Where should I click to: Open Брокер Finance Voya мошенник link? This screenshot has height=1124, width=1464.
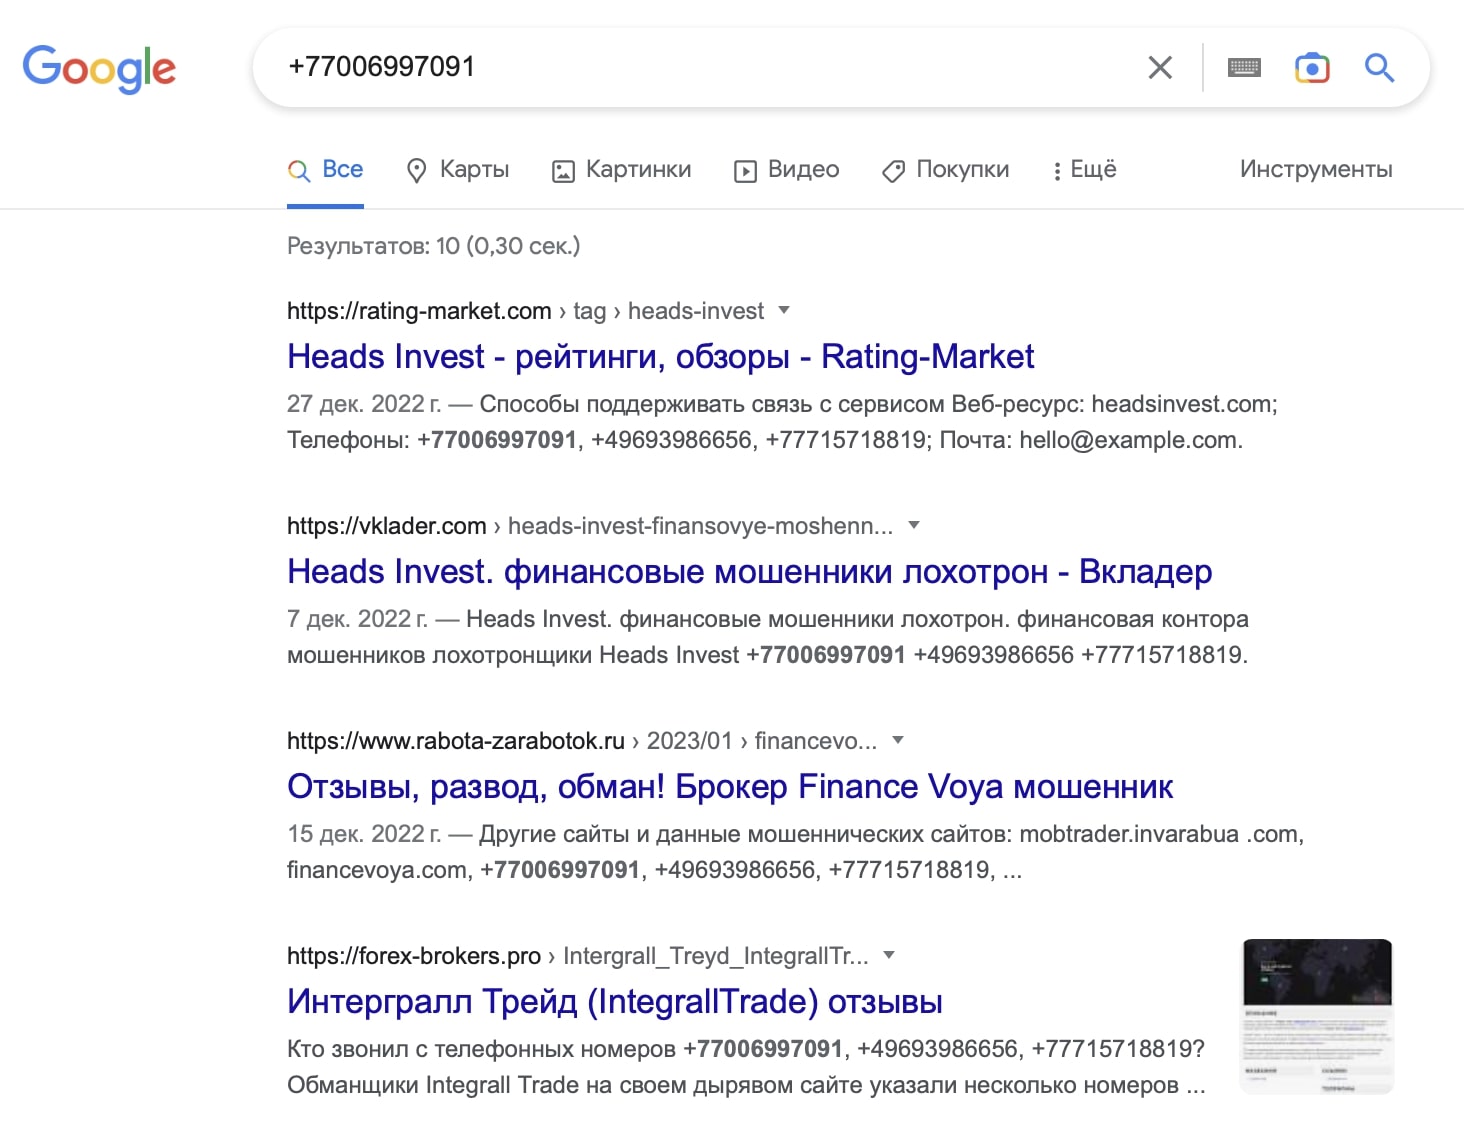pos(729,787)
